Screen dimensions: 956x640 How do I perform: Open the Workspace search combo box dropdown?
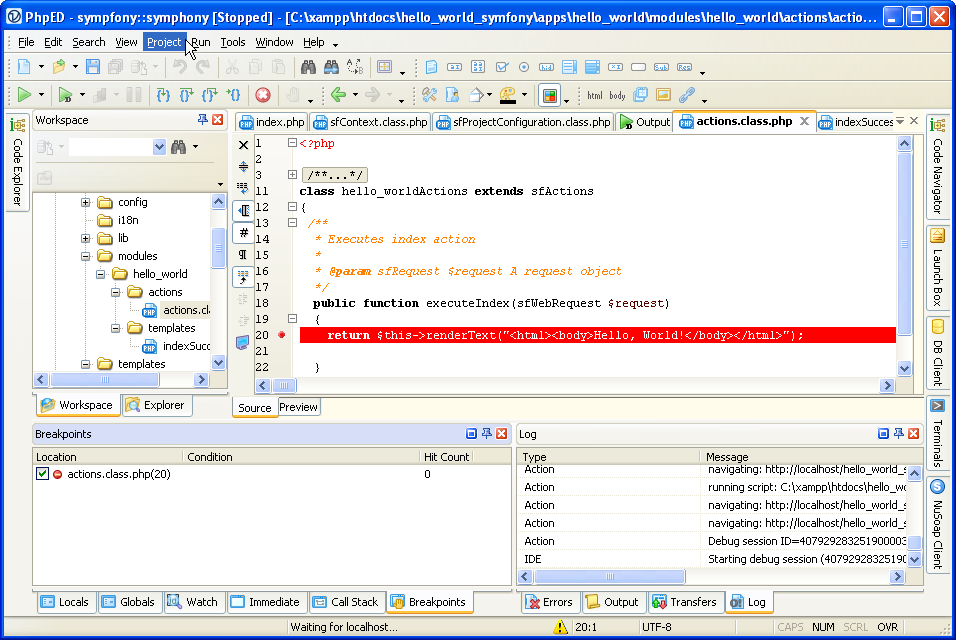(159, 147)
